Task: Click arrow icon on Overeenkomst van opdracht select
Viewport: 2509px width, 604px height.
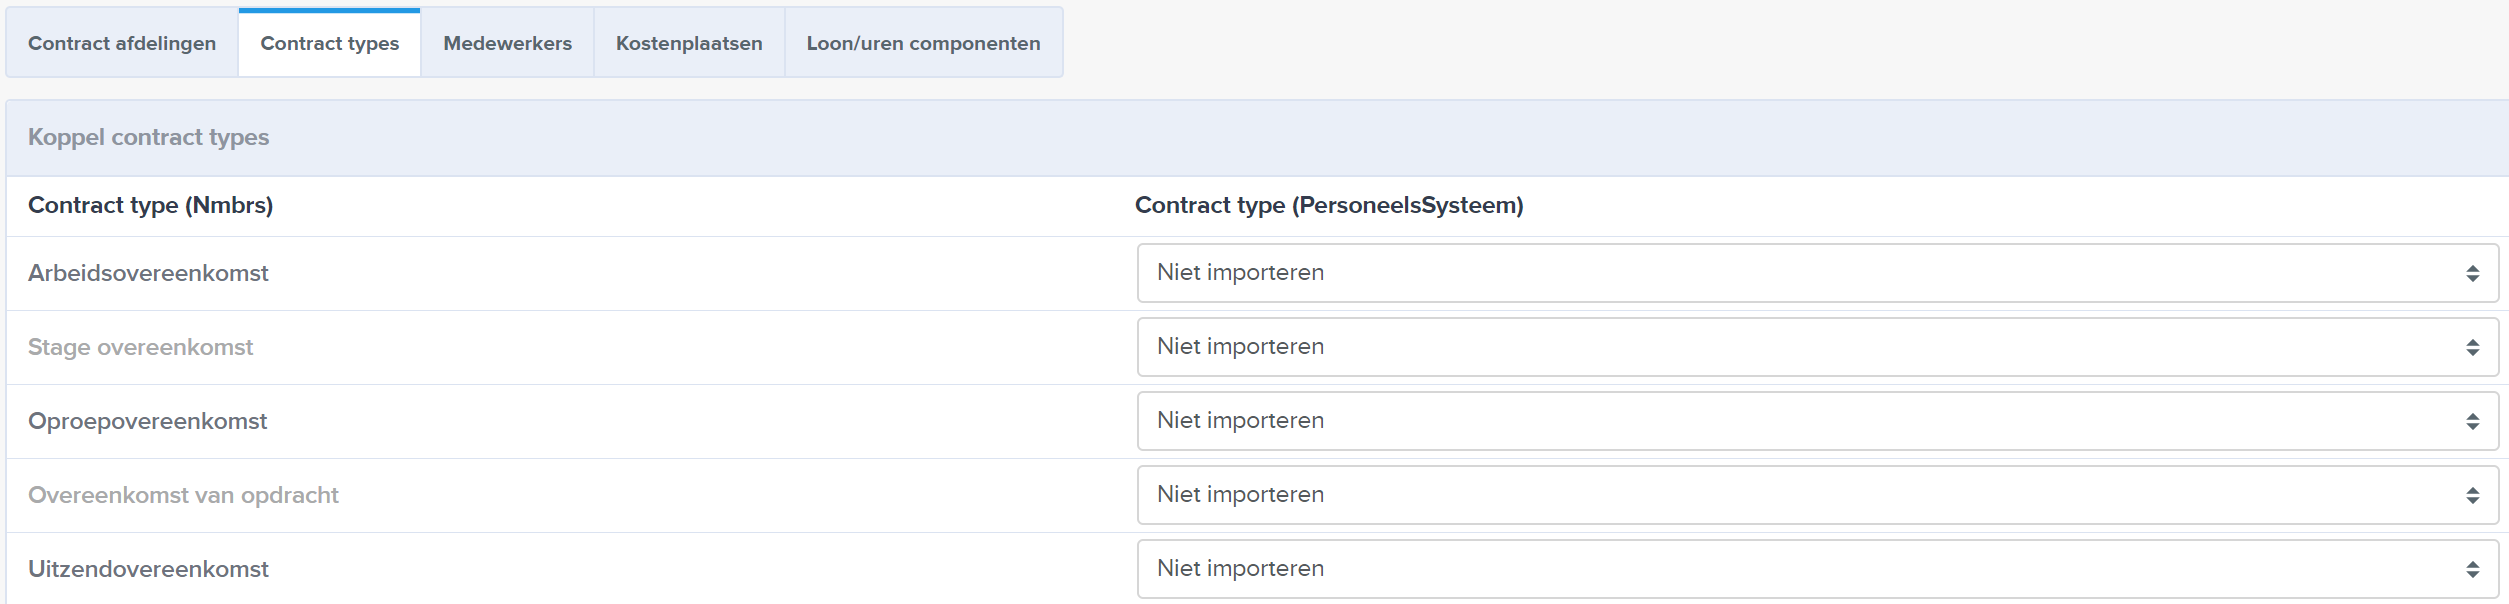Action: 2472,495
